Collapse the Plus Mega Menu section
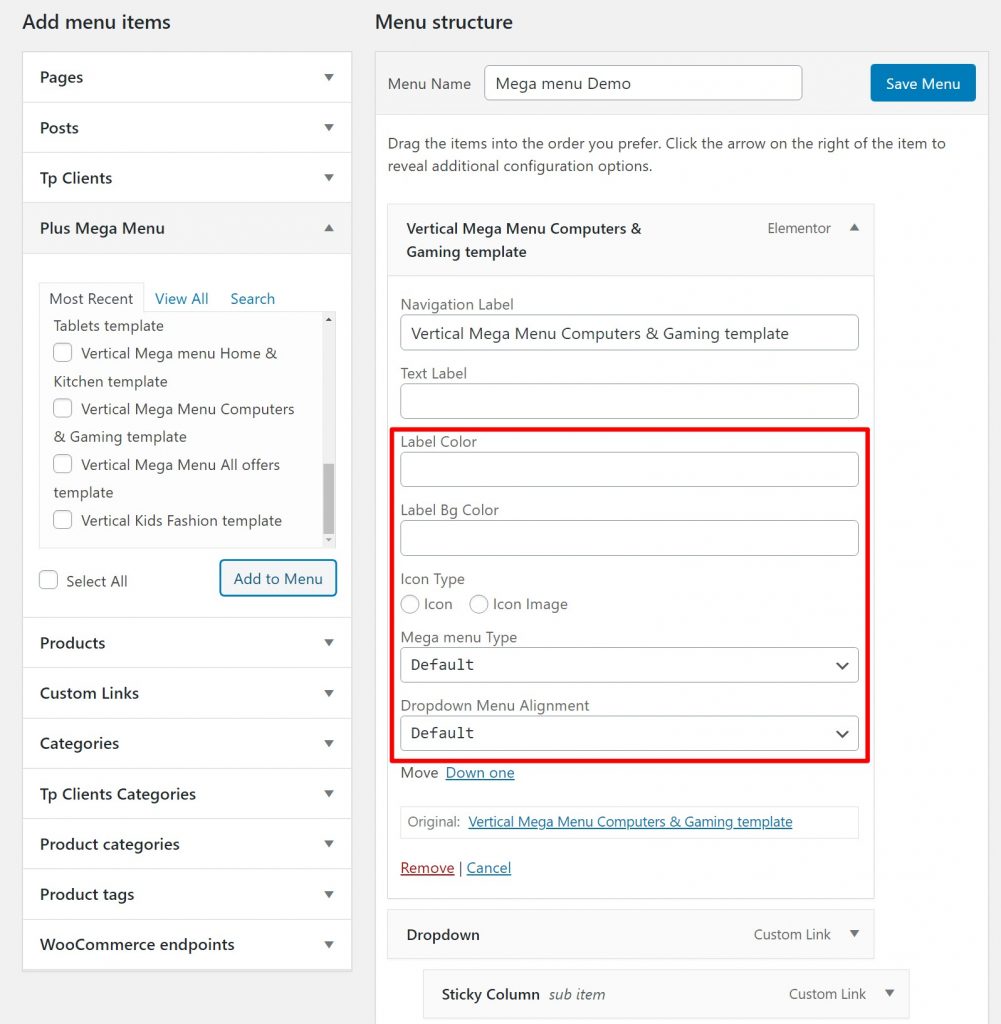1001x1024 pixels. coord(328,228)
